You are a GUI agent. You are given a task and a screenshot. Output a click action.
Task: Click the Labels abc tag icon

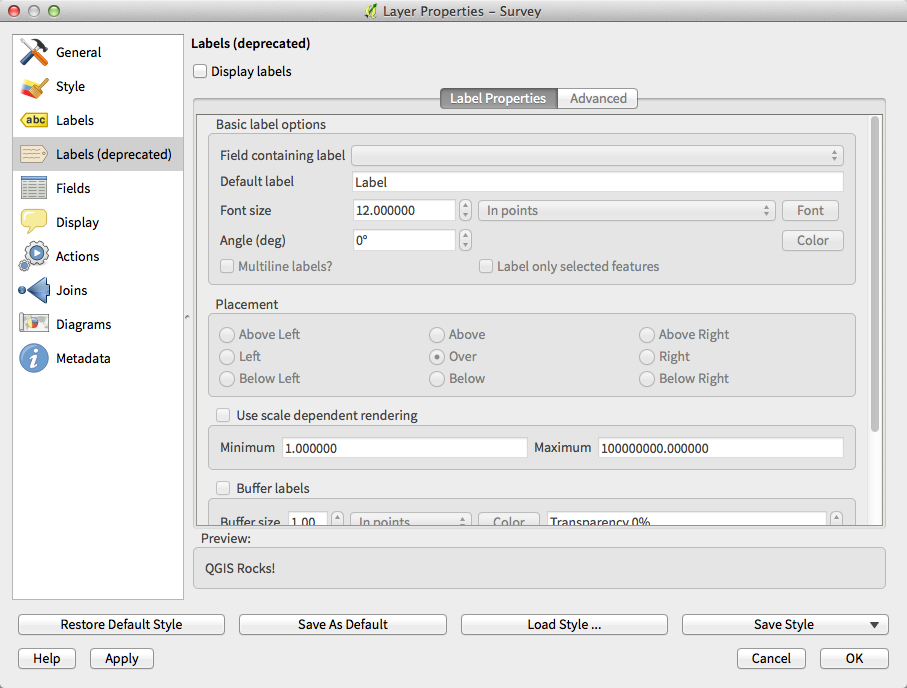(x=34, y=120)
